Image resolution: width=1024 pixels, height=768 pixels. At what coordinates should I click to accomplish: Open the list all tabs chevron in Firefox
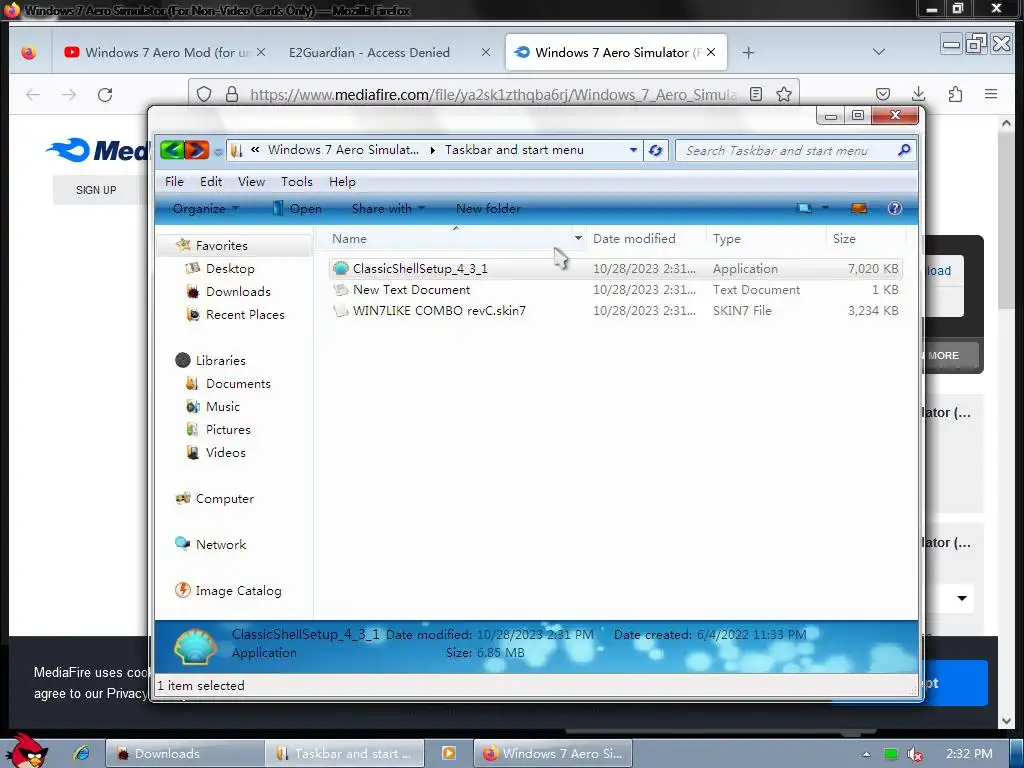[x=879, y=52]
